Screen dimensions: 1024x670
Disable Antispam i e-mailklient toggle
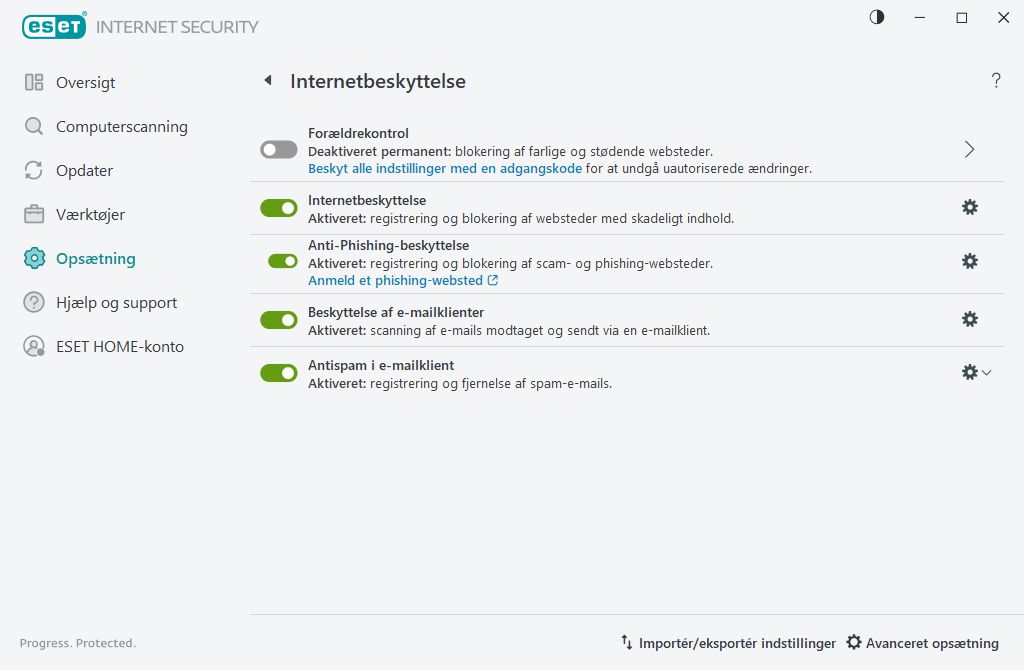coord(279,373)
